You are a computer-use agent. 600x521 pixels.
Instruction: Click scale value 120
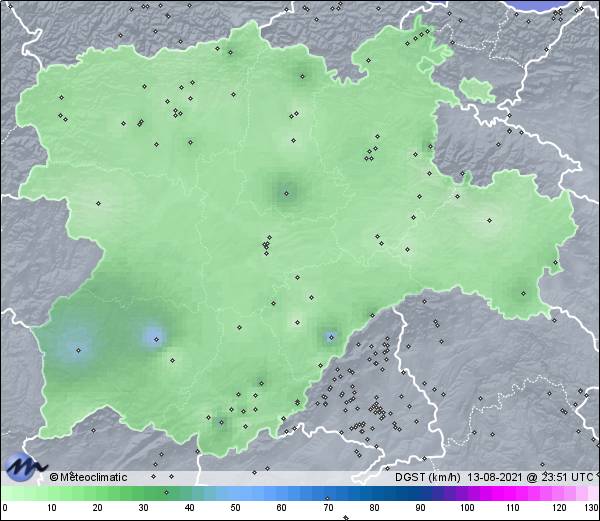[559, 508]
